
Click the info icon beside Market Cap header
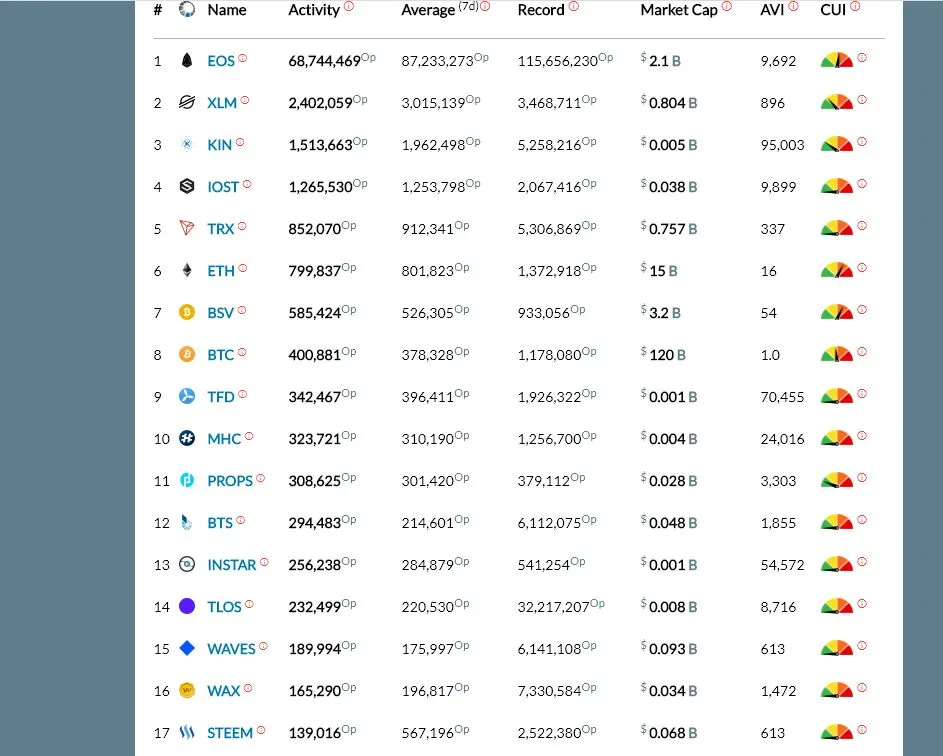point(726,6)
